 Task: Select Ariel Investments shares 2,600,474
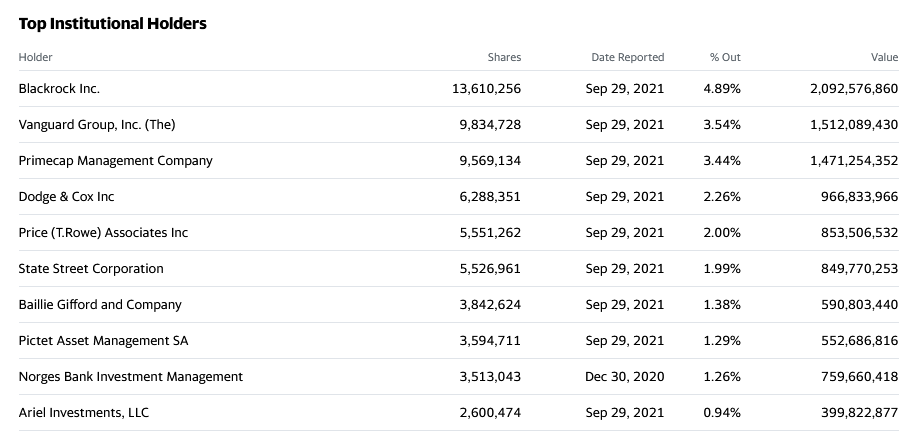pos(490,413)
